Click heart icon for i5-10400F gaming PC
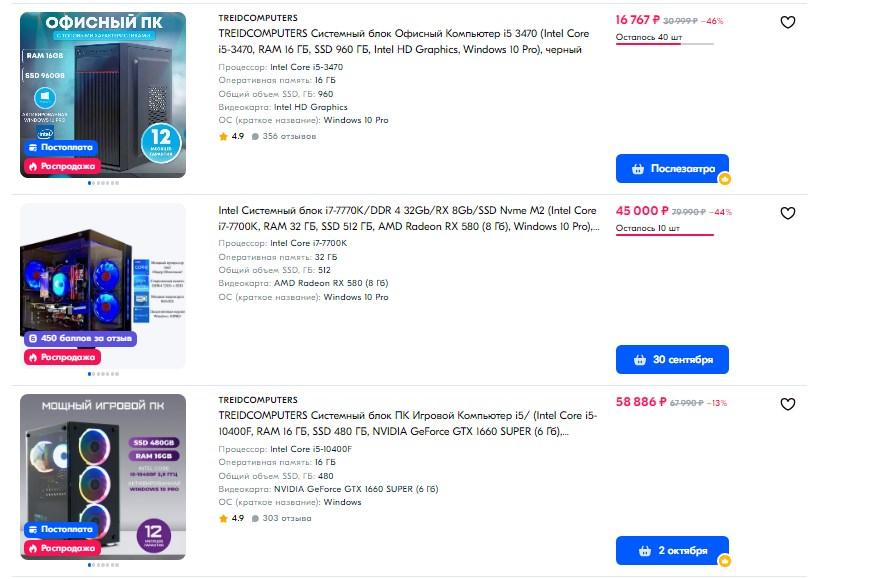The width and height of the screenshot is (878, 579). click(x=787, y=404)
